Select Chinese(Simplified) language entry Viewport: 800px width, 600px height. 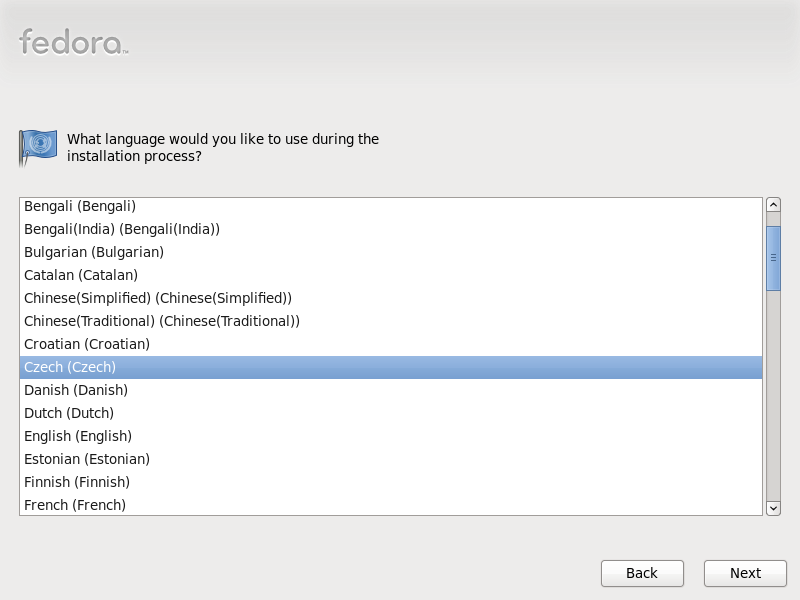tap(158, 298)
